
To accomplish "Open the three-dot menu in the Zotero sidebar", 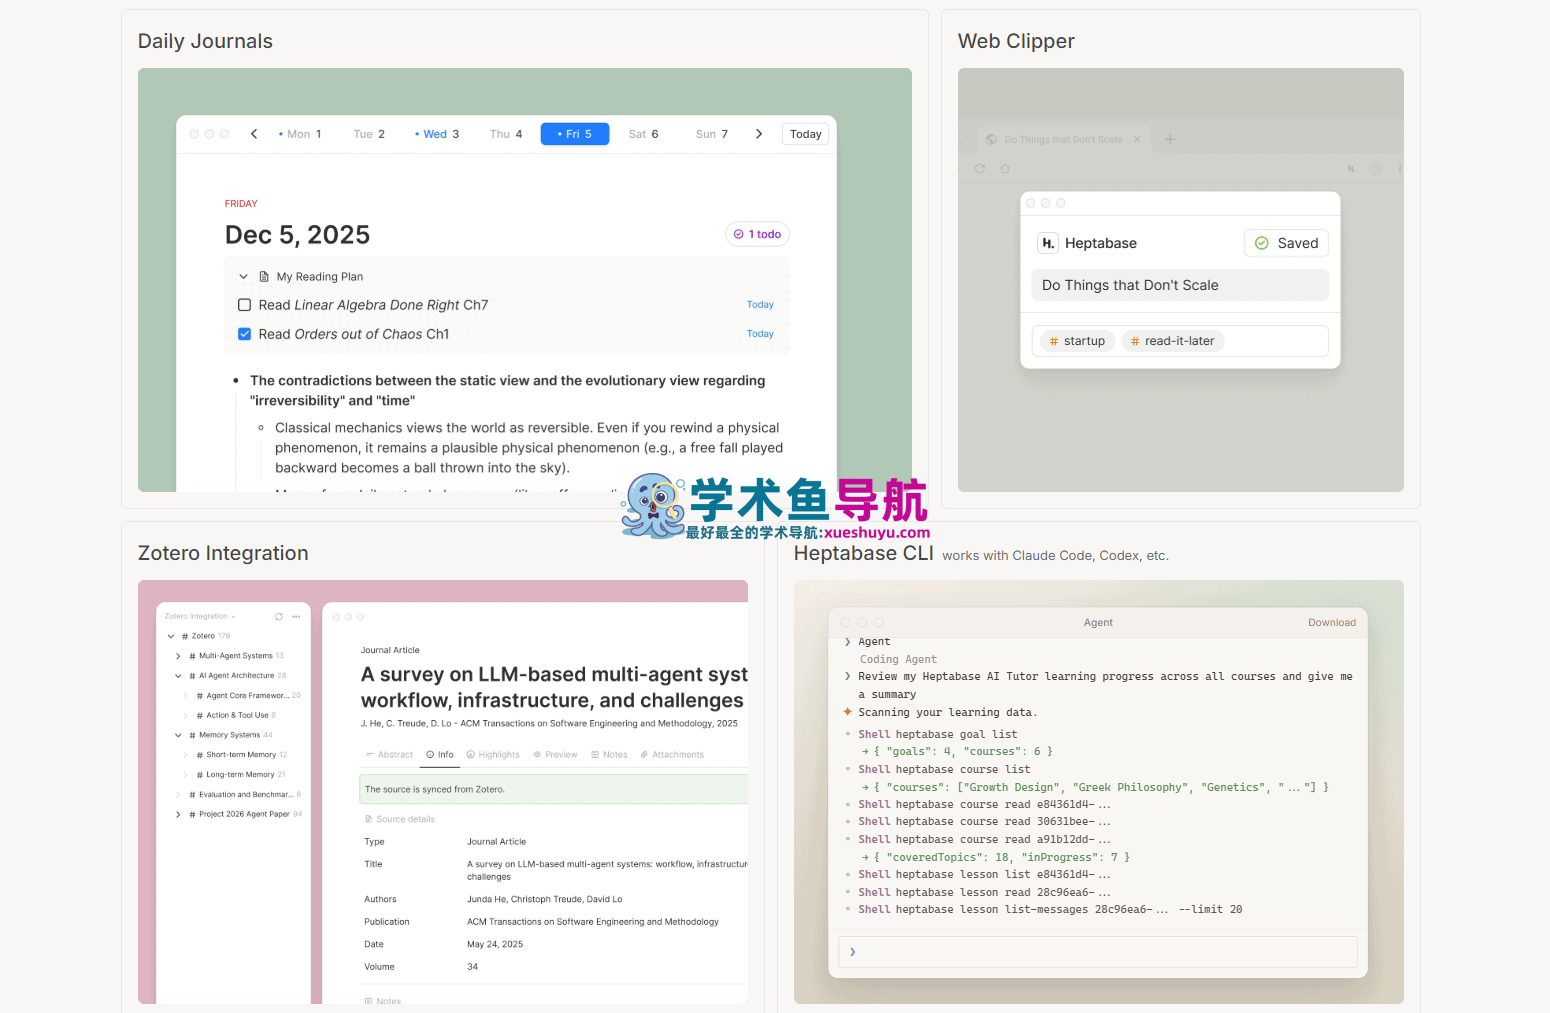I will 296,617.
